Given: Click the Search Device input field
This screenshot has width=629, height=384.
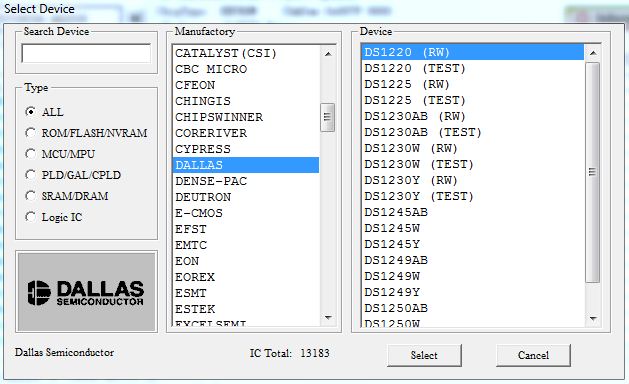Looking at the screenshot, I should coord(86,53).
